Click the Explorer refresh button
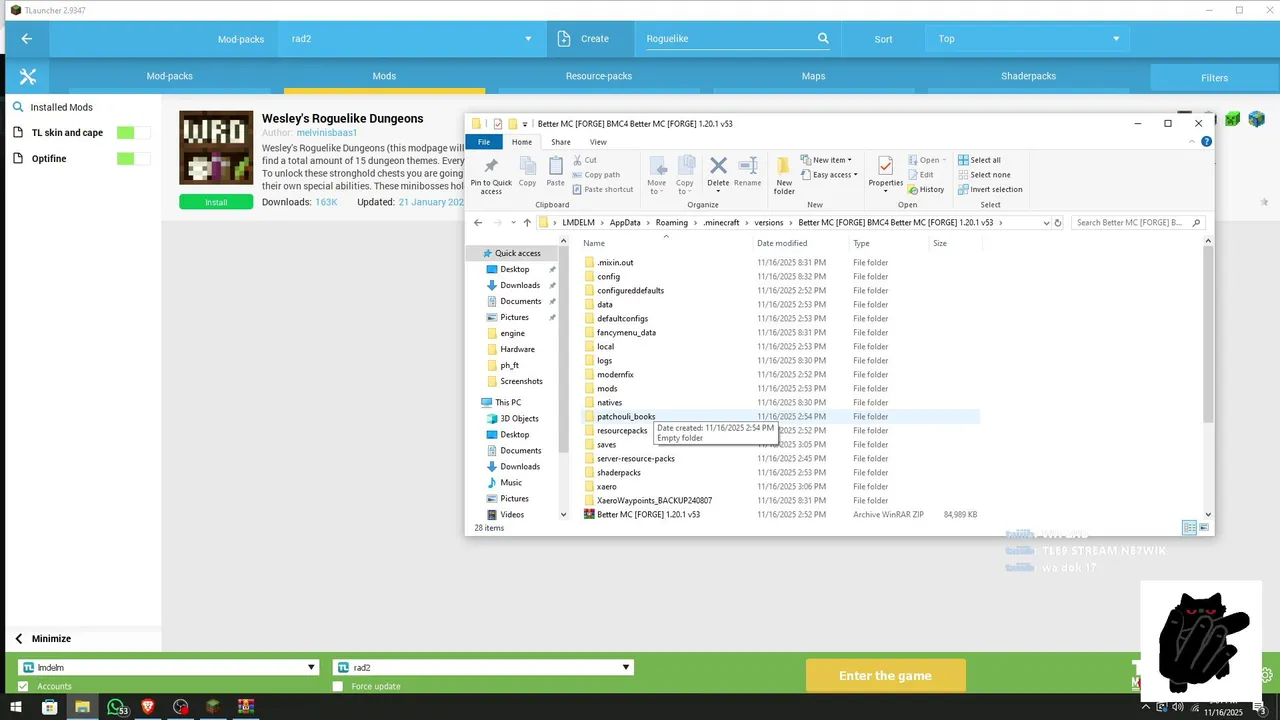The width and height of the screenshot is (1280, 720). (1058, 223)
